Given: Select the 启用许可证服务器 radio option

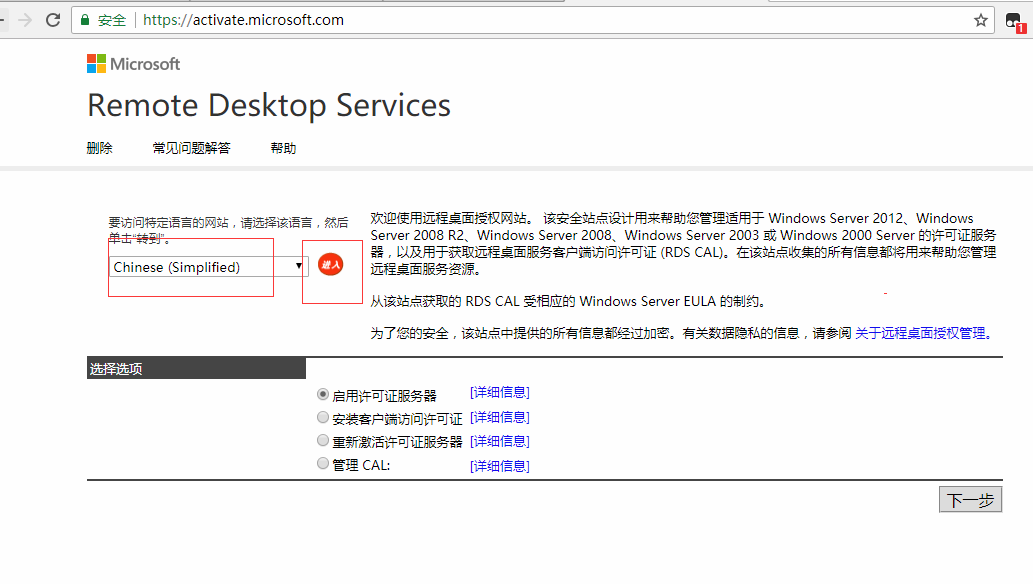Looking at the screenshot, I should pyautogui.click(x=322, y=394).
